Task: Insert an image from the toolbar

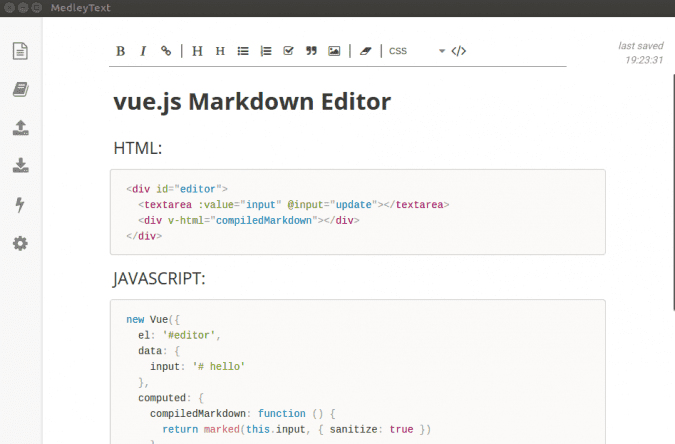Action: pos(334,51)
